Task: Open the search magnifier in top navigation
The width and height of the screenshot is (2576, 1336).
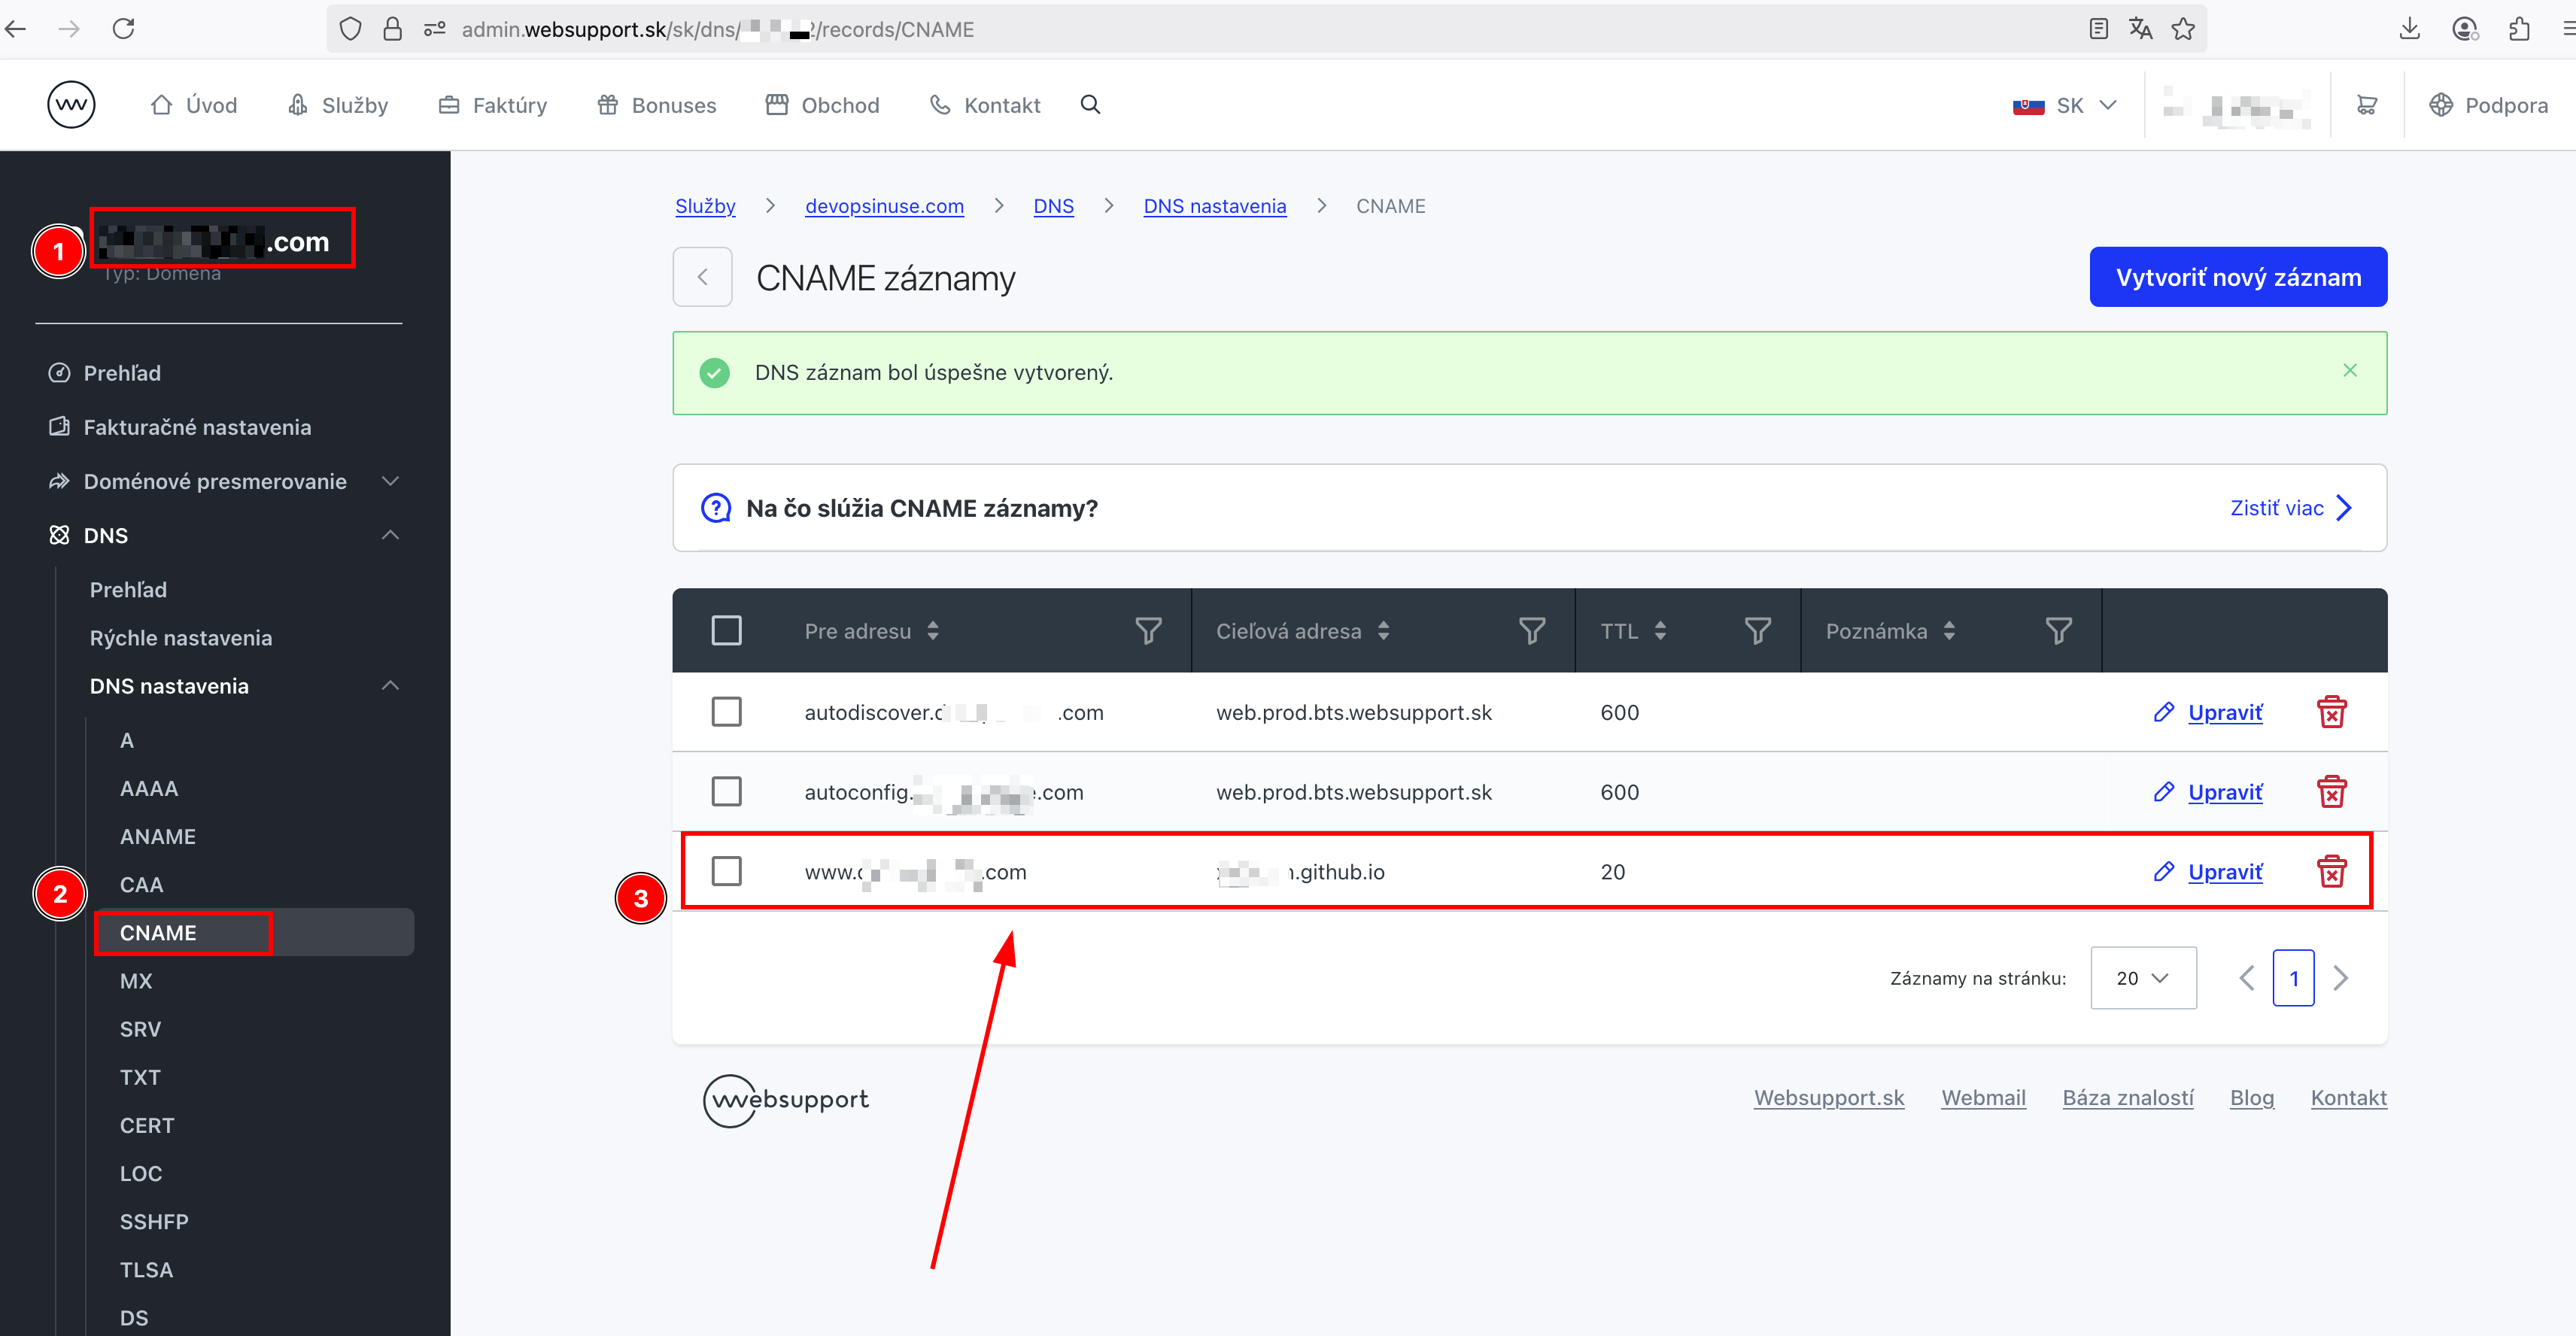Action: pos(1090,105)
